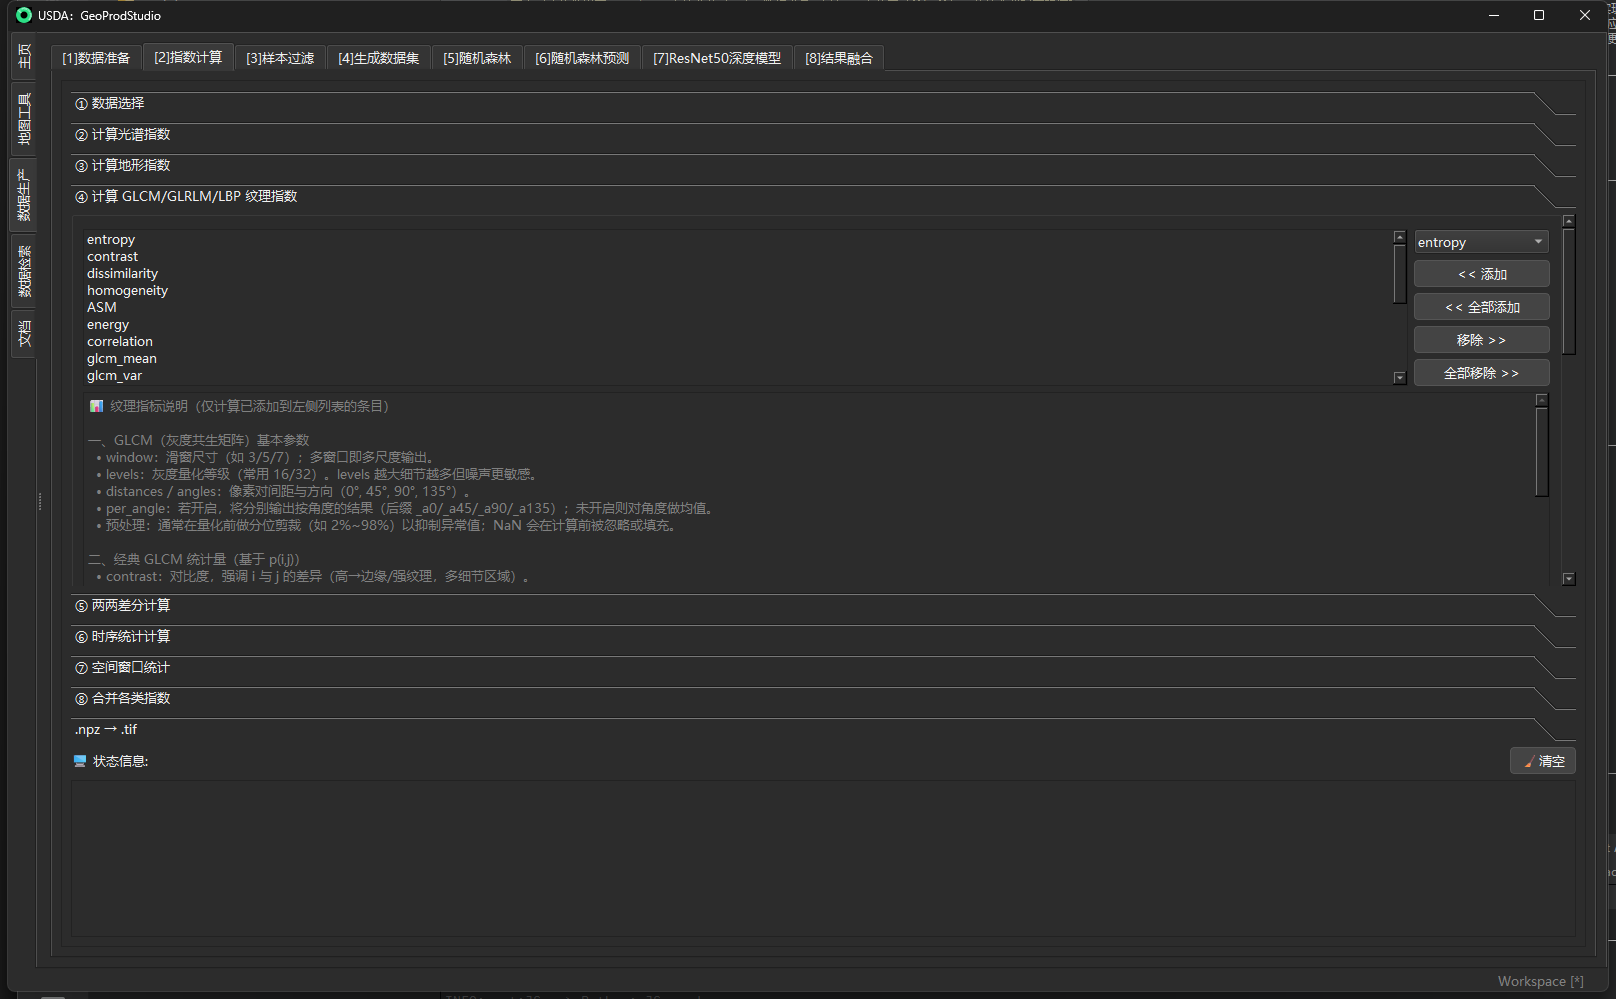Expand the ⑥ 时序统计计算 section

click(130, 636)
